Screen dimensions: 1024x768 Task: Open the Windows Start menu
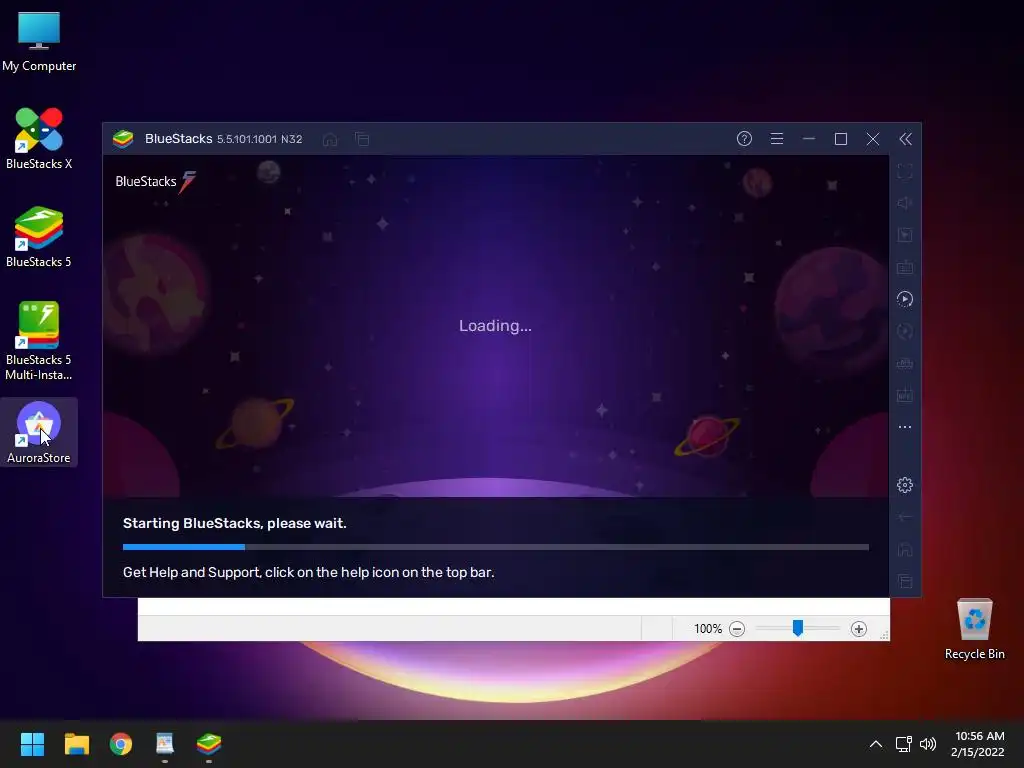[x=32, y=744]
